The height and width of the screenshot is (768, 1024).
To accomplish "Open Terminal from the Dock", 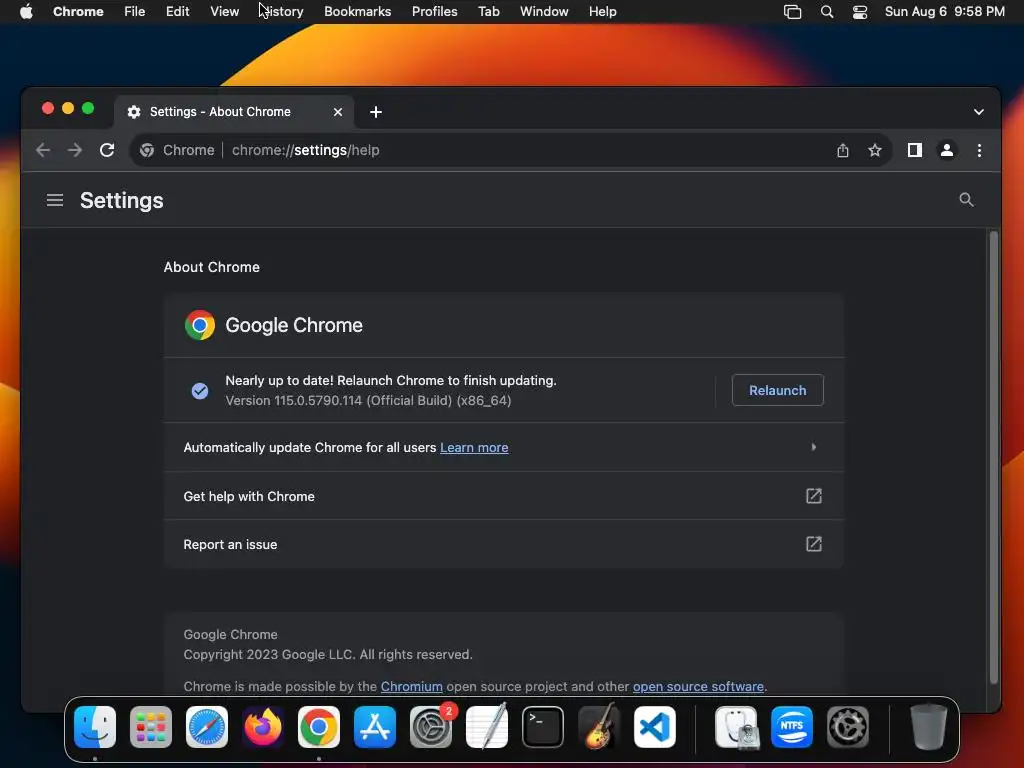I will [543, 727].
